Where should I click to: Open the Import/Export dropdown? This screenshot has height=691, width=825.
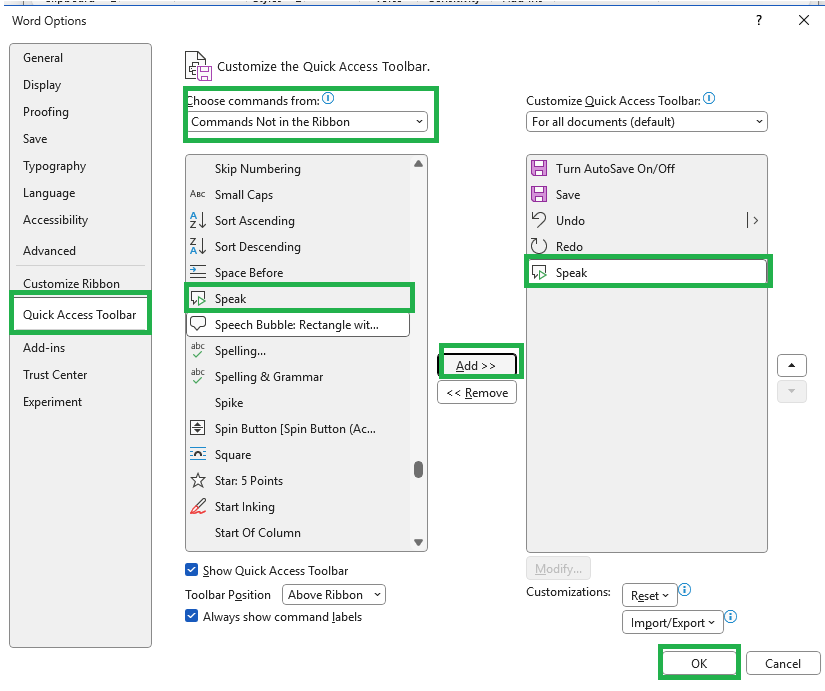click(672, 623)
